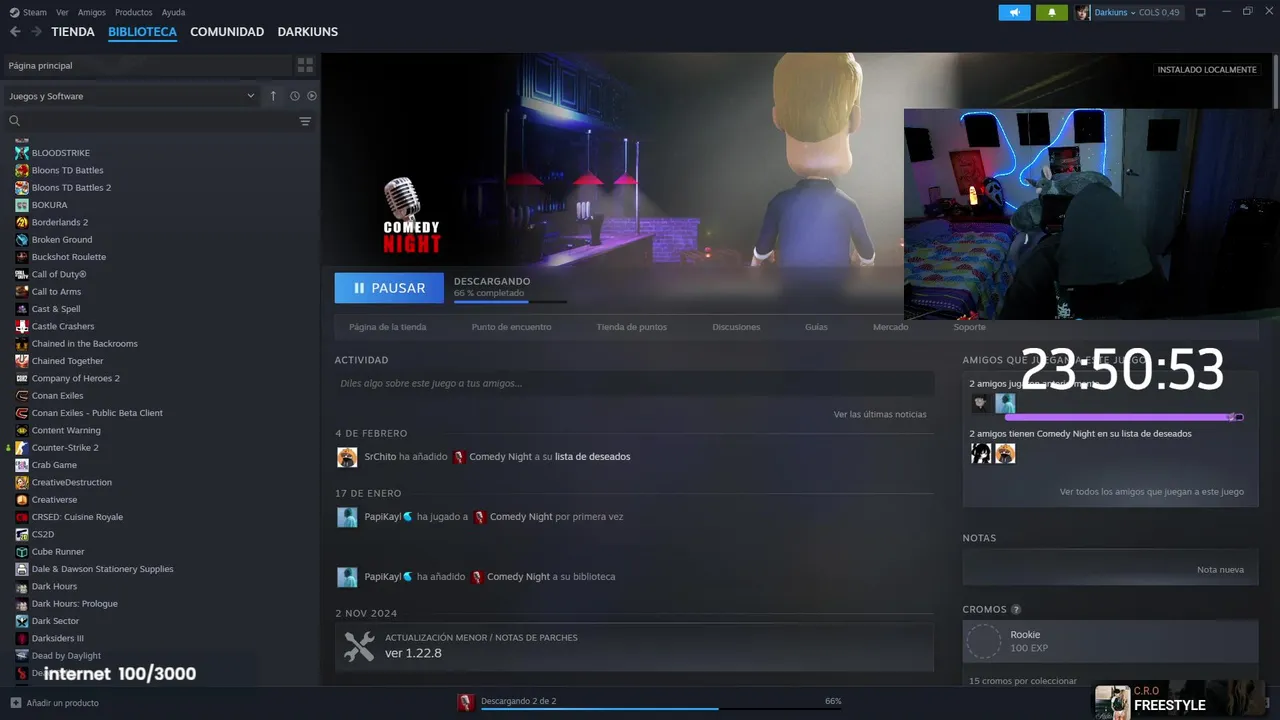The height and width of the screenshot is (720, 1280).
Task: Expand Juegos y Software filter dropdown
Action: (x=132, y=96)
